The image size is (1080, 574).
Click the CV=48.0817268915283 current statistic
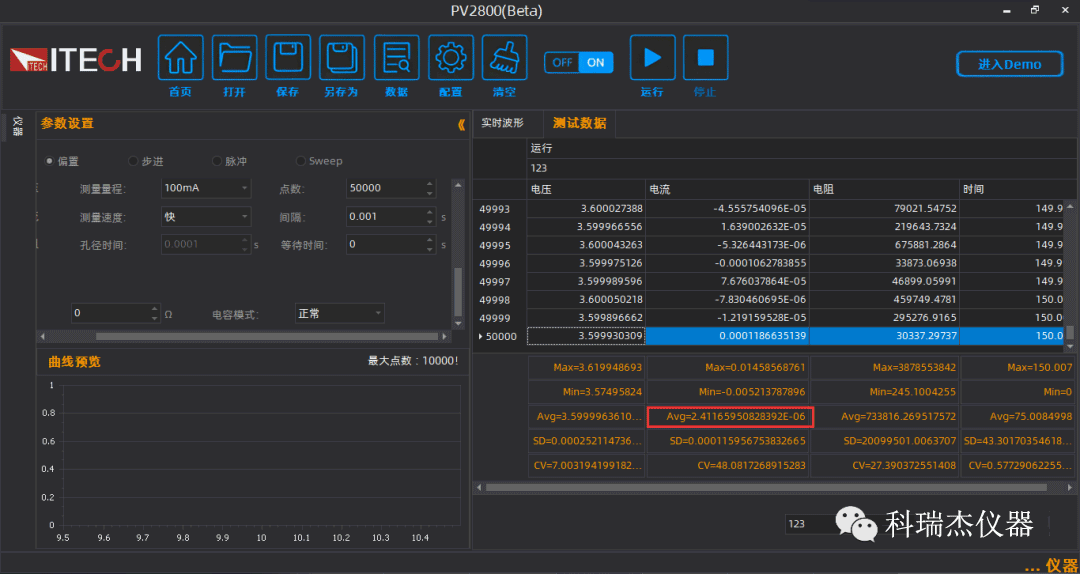click(728, 466)
